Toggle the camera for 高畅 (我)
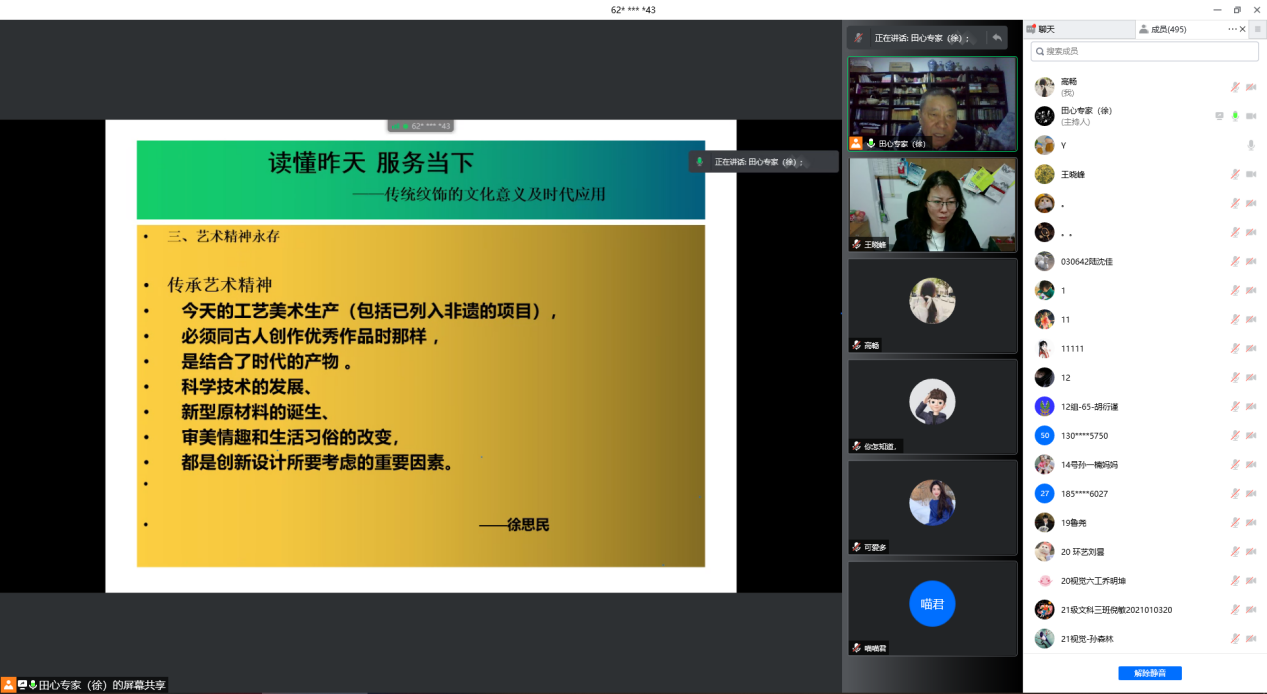 pyautogui.click(x=1250, y=87)
